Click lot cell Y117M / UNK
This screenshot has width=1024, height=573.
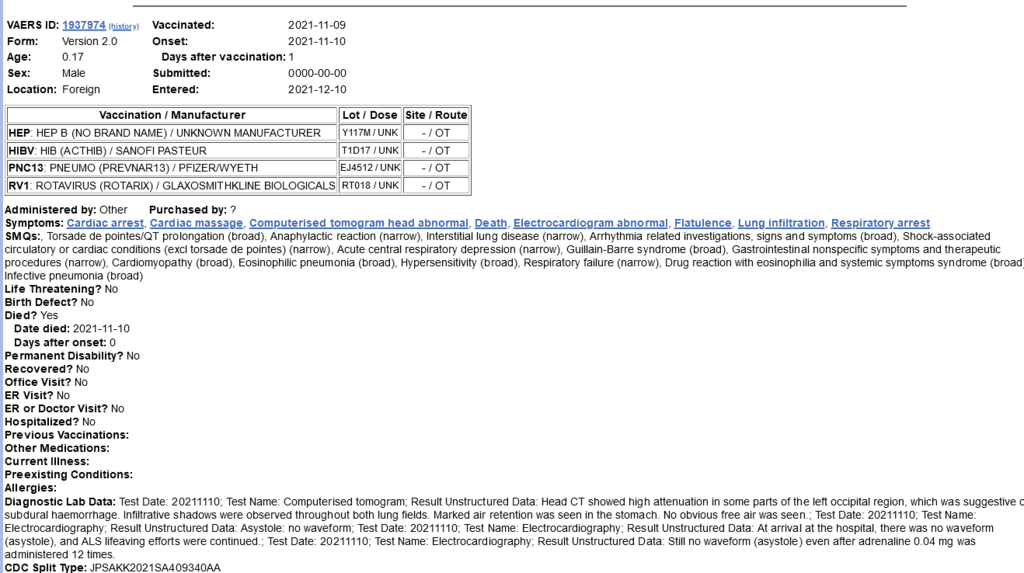(370, 133)
